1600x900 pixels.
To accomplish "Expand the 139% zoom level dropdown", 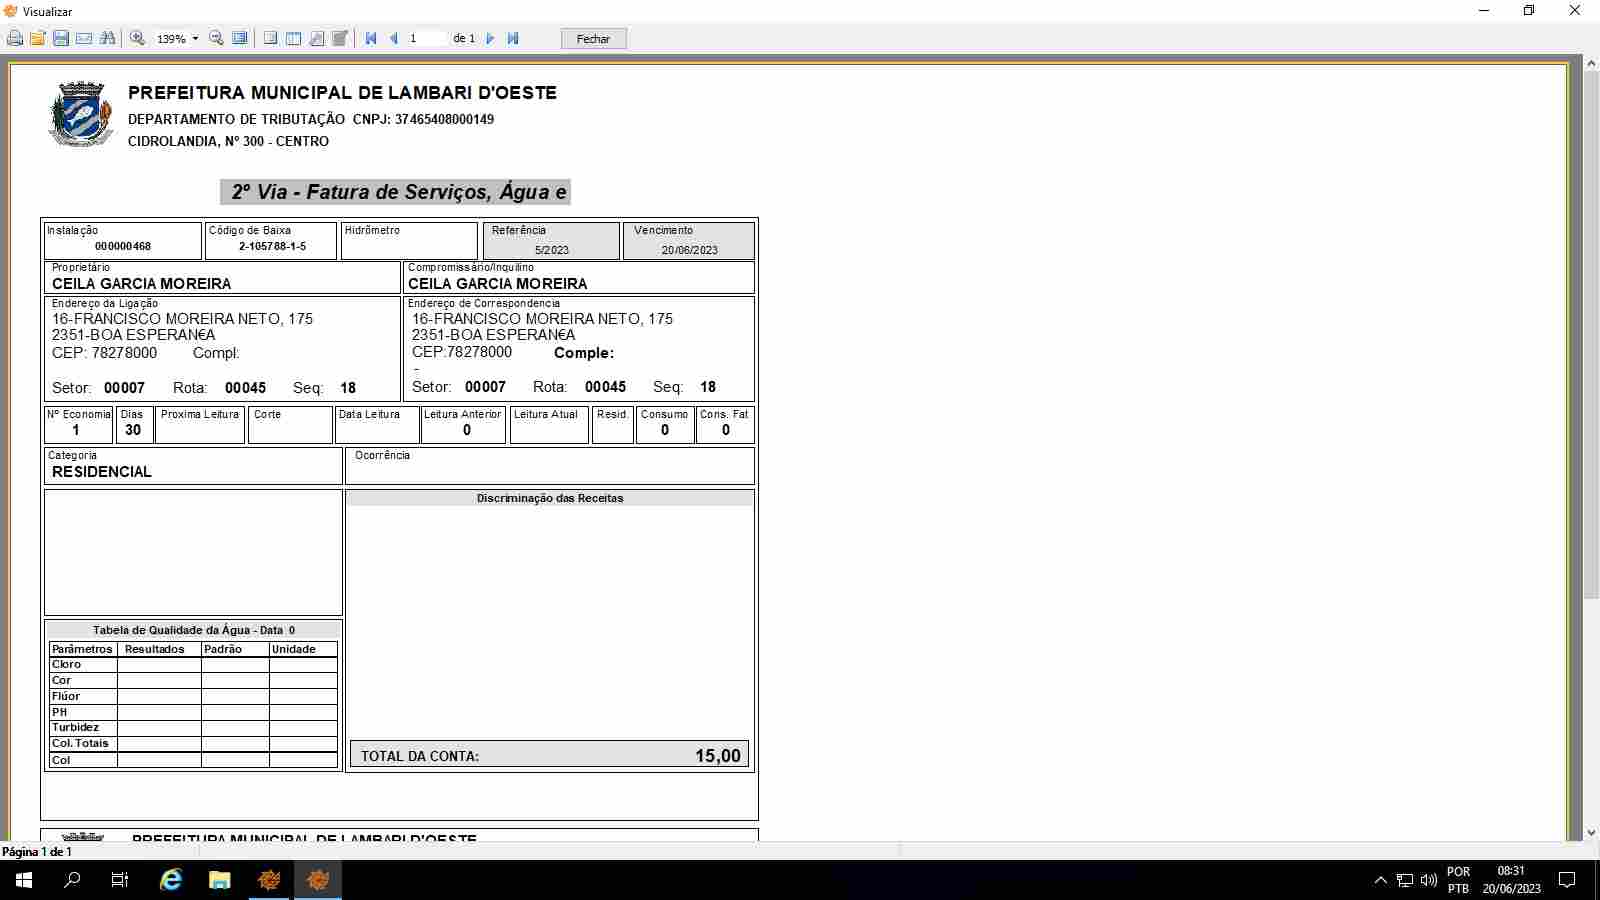I will [195, 39].
